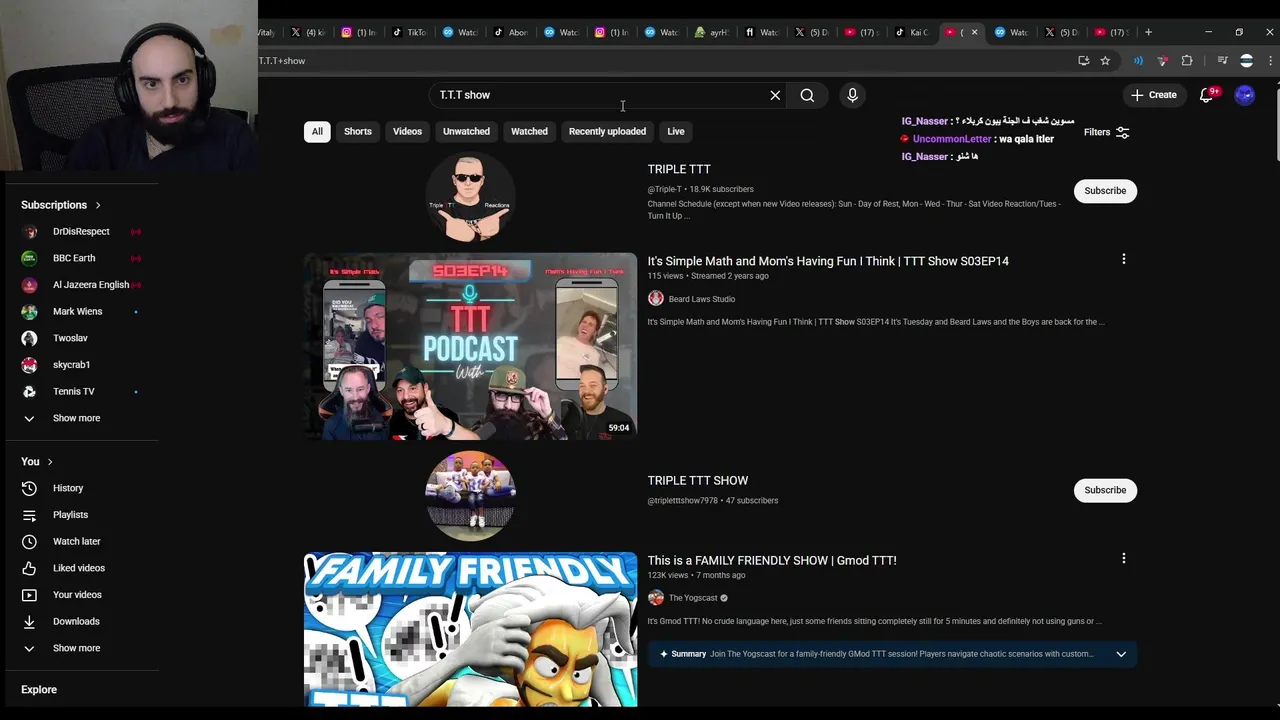The height and width of the screenshot is (720, 1280).
Task: Start voice search with the microphone icon
Action: (x=852, y=95)
